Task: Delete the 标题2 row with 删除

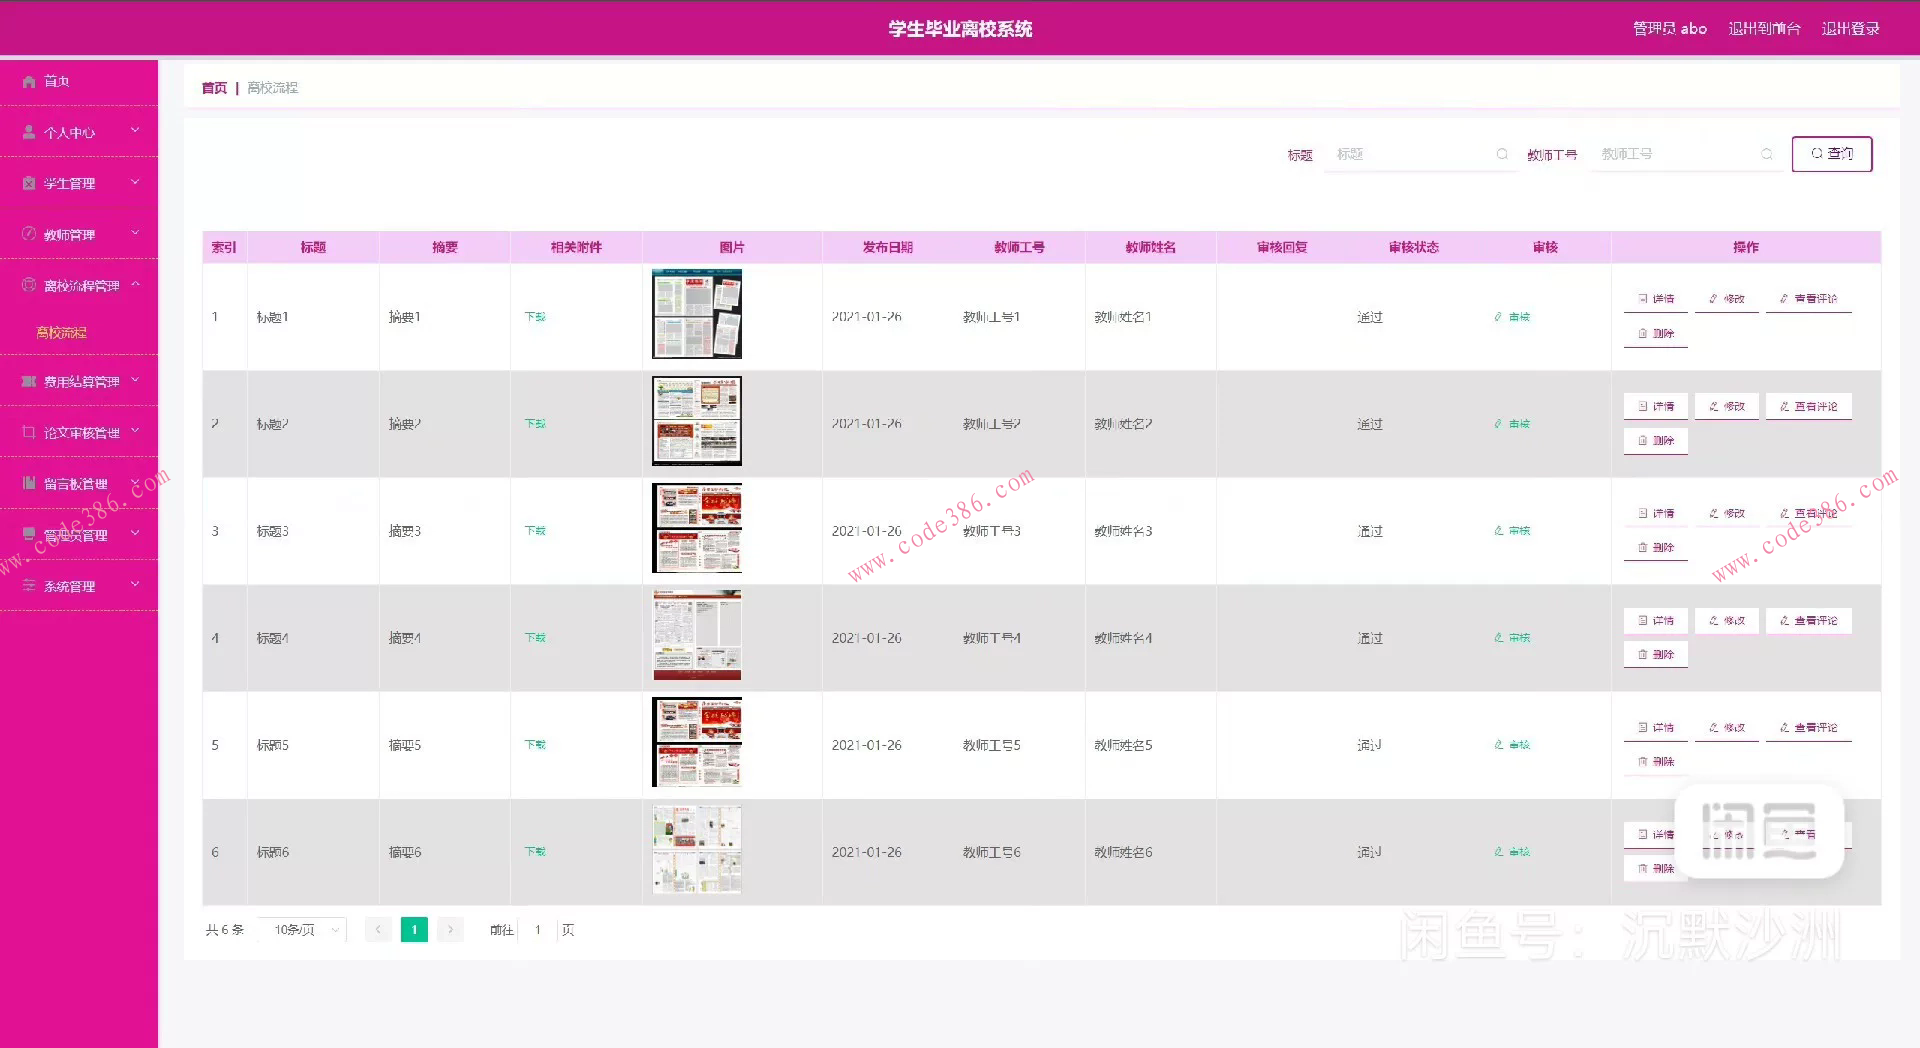Action: point(1656,440)
